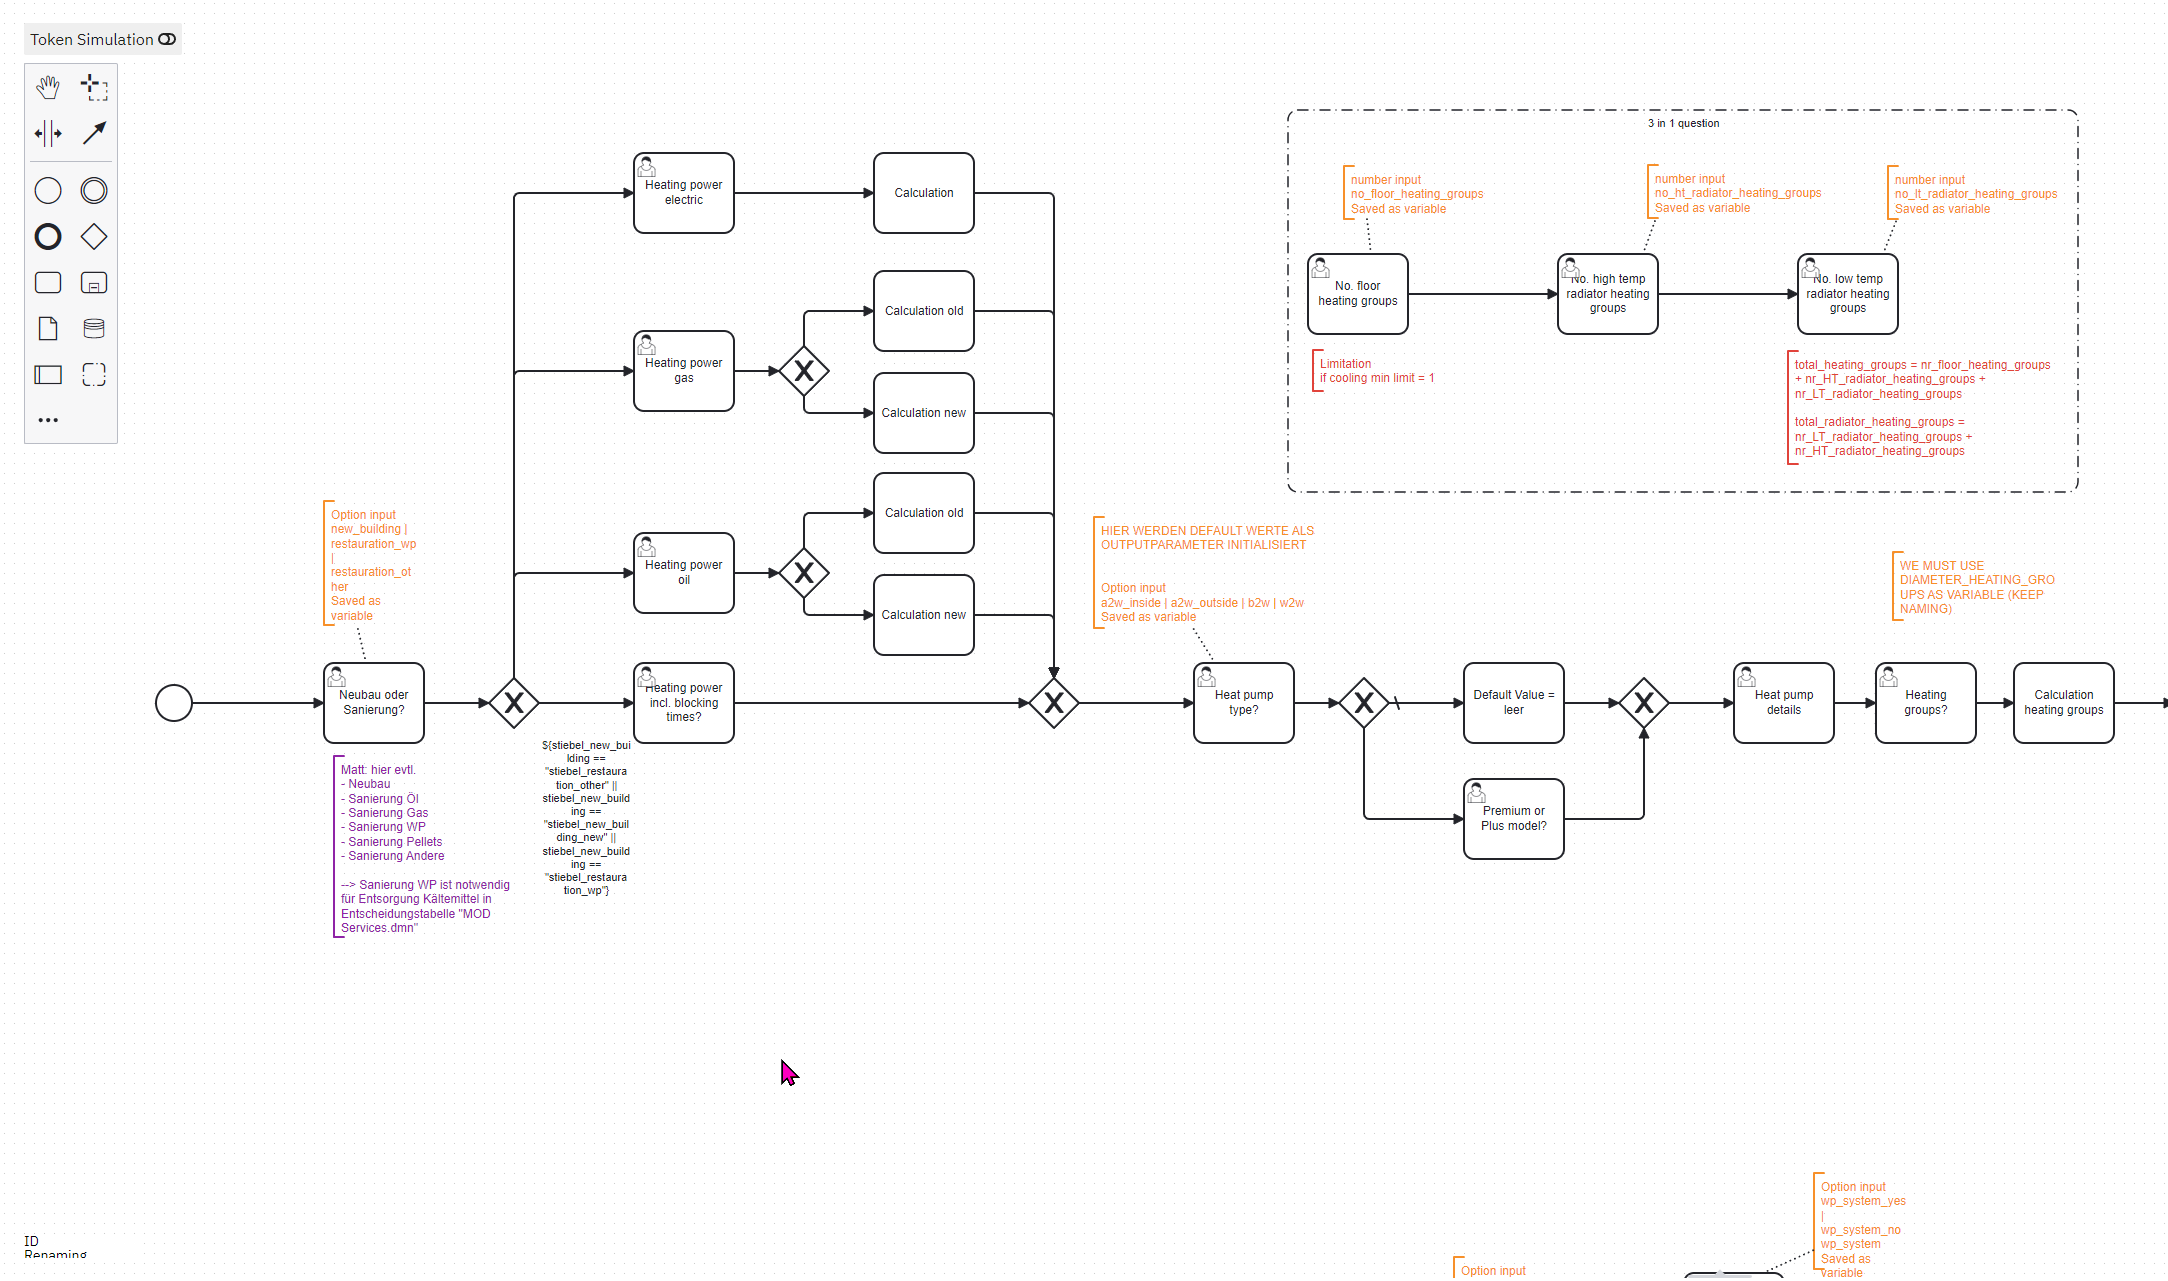Activate the lasso selection tool
The image size is (2168, 1281).
[x=94, y=87]
